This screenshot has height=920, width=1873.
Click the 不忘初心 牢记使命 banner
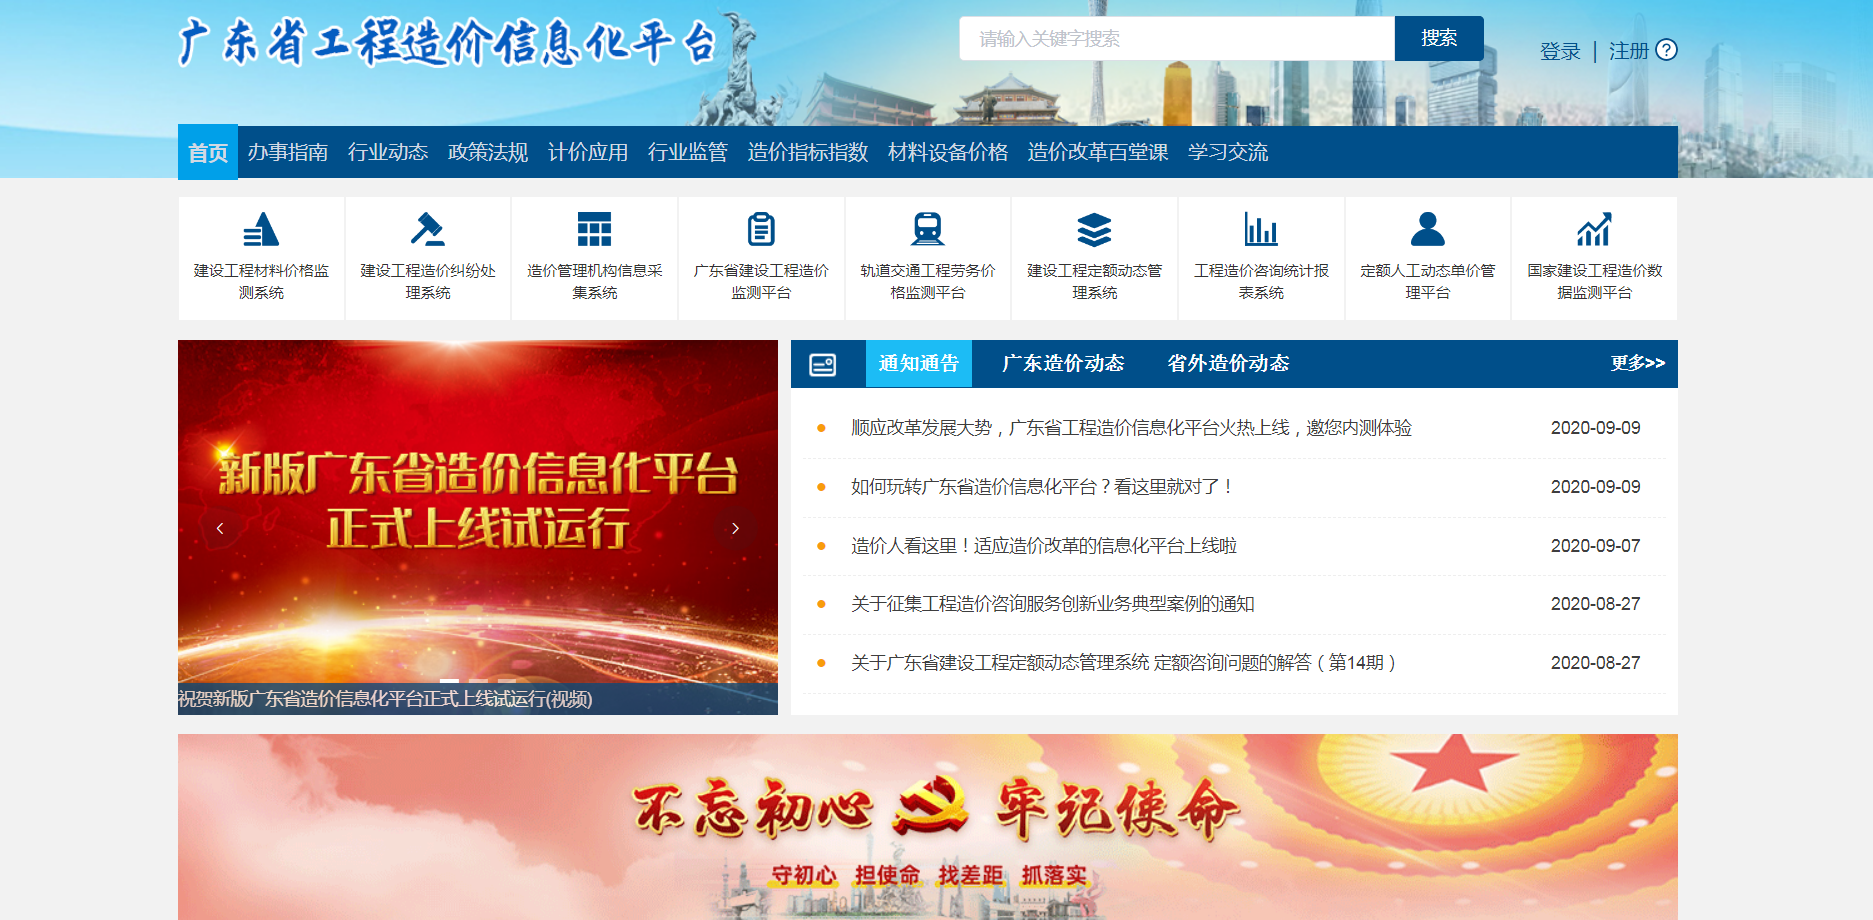(x=928, y=827)
